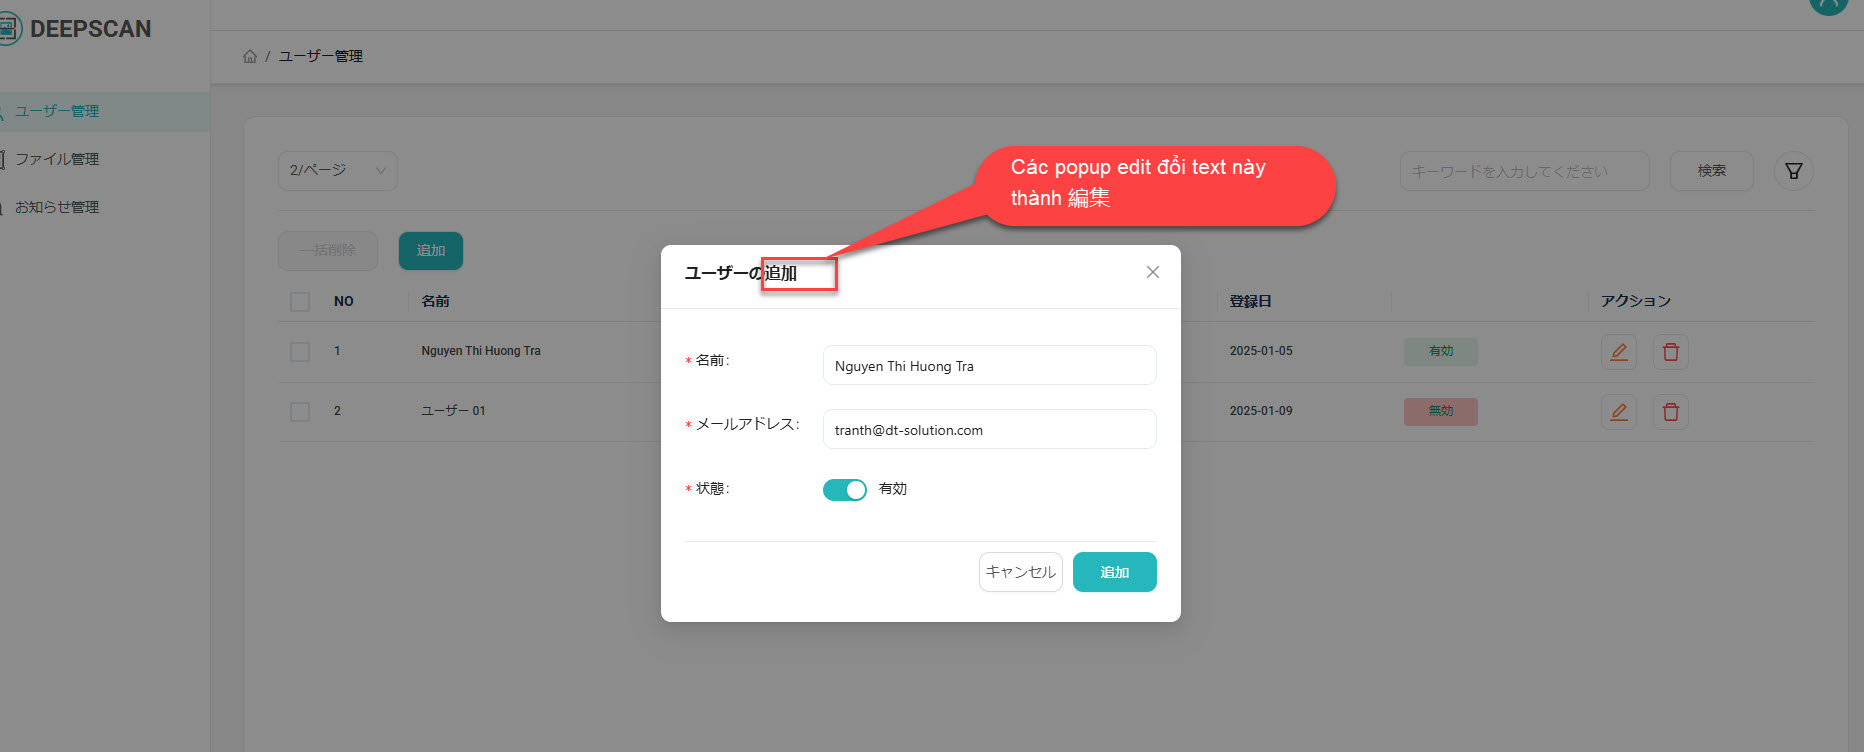Close the ユーザーの追加 dialog with X
Image resolution: width=1864 pixels, height=752 pixels.
pos(1152,272)
